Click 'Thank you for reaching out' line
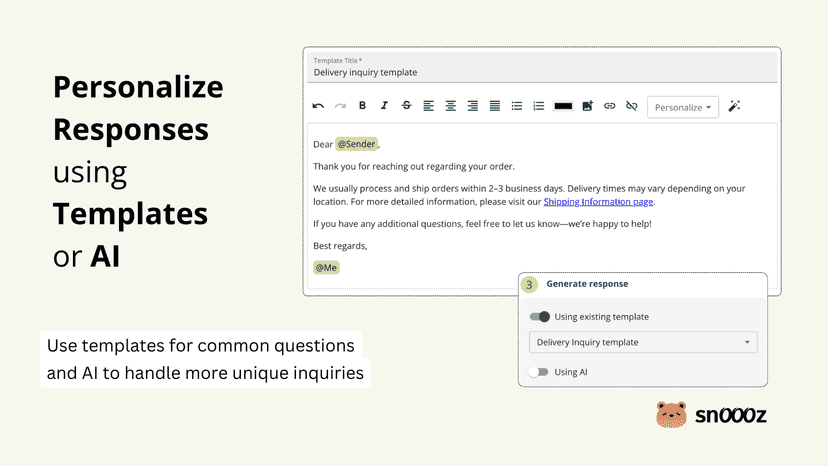828x466 pixels. (x=413, y=166)
